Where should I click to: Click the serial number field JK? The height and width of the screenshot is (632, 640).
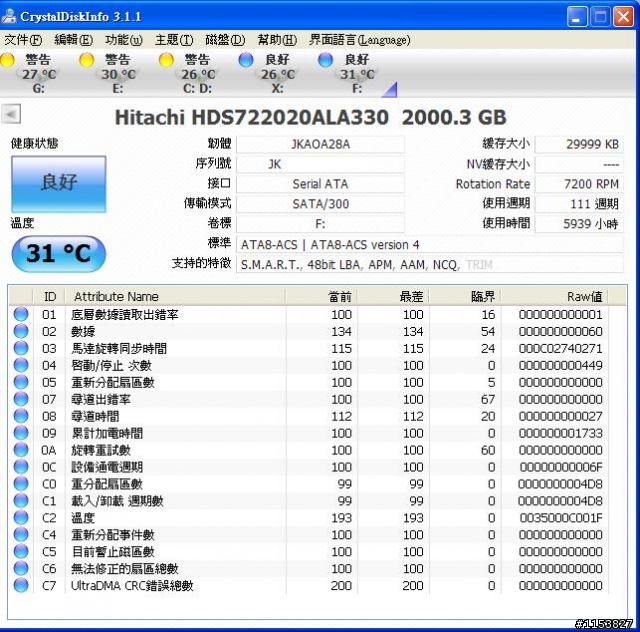320,164
